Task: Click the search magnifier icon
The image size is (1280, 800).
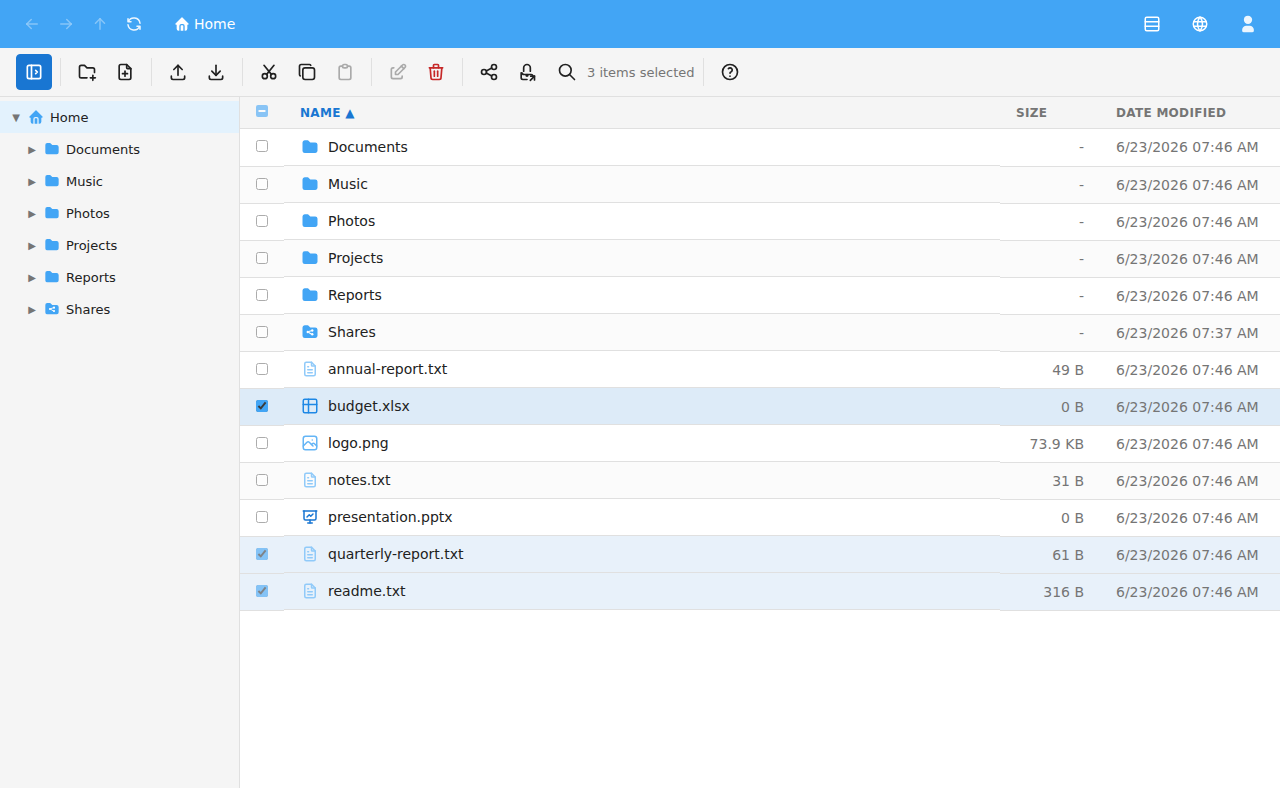Action: 567,72
